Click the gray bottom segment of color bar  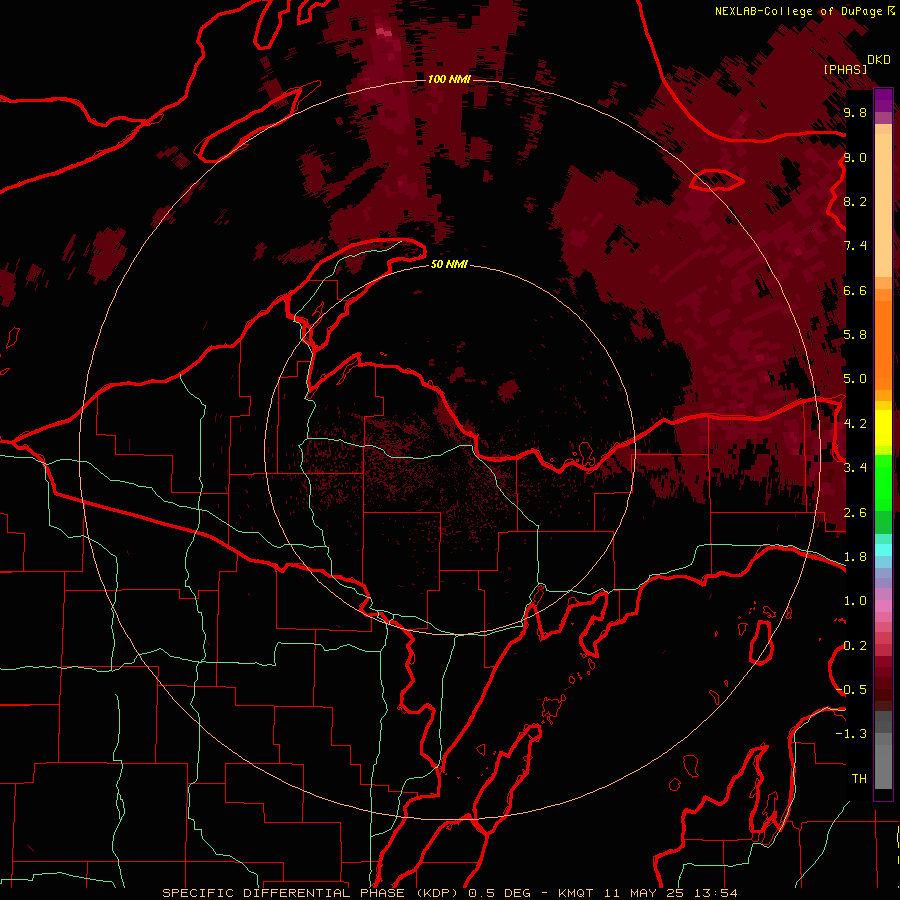tap(883, 752)
